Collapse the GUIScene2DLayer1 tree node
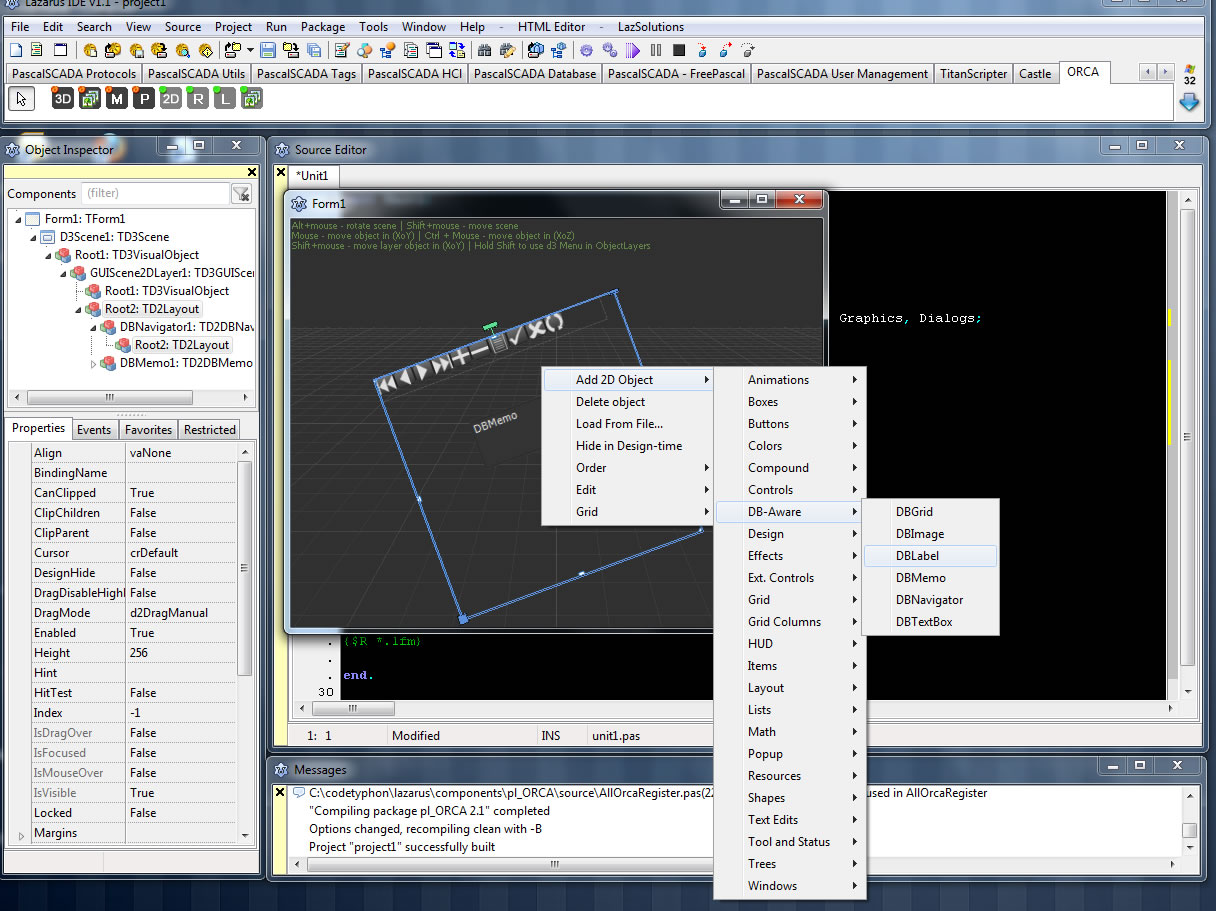The width and height of the screenshot is (1216, 911). click(x=64, y=273)
